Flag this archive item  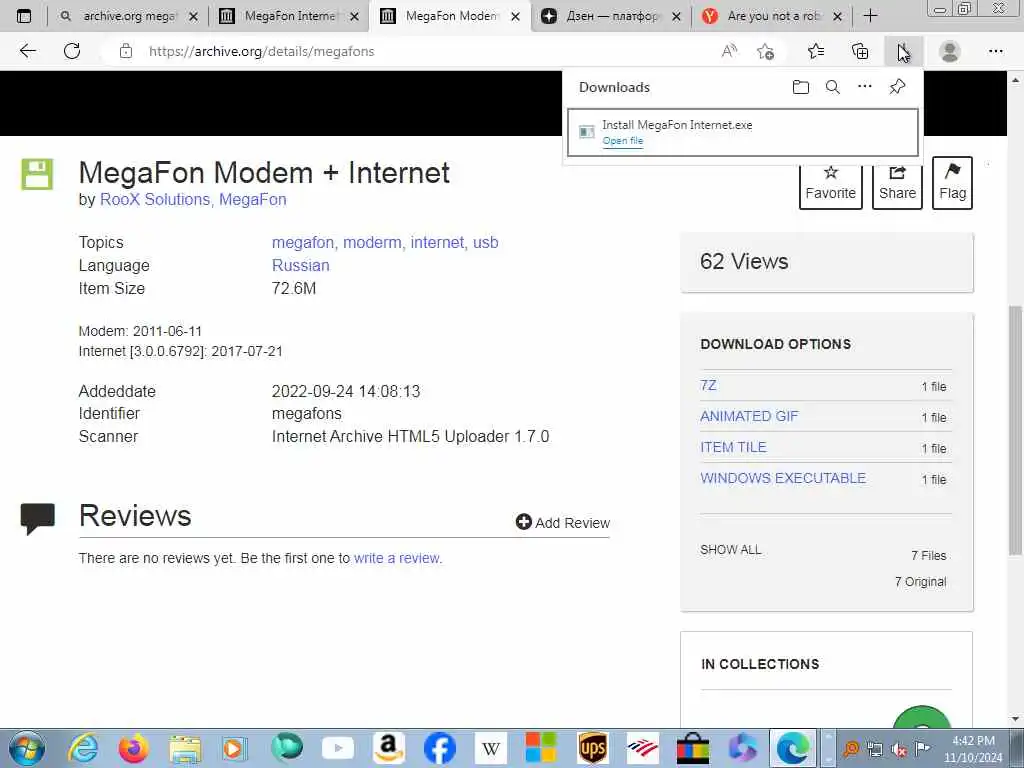point(952,183)
